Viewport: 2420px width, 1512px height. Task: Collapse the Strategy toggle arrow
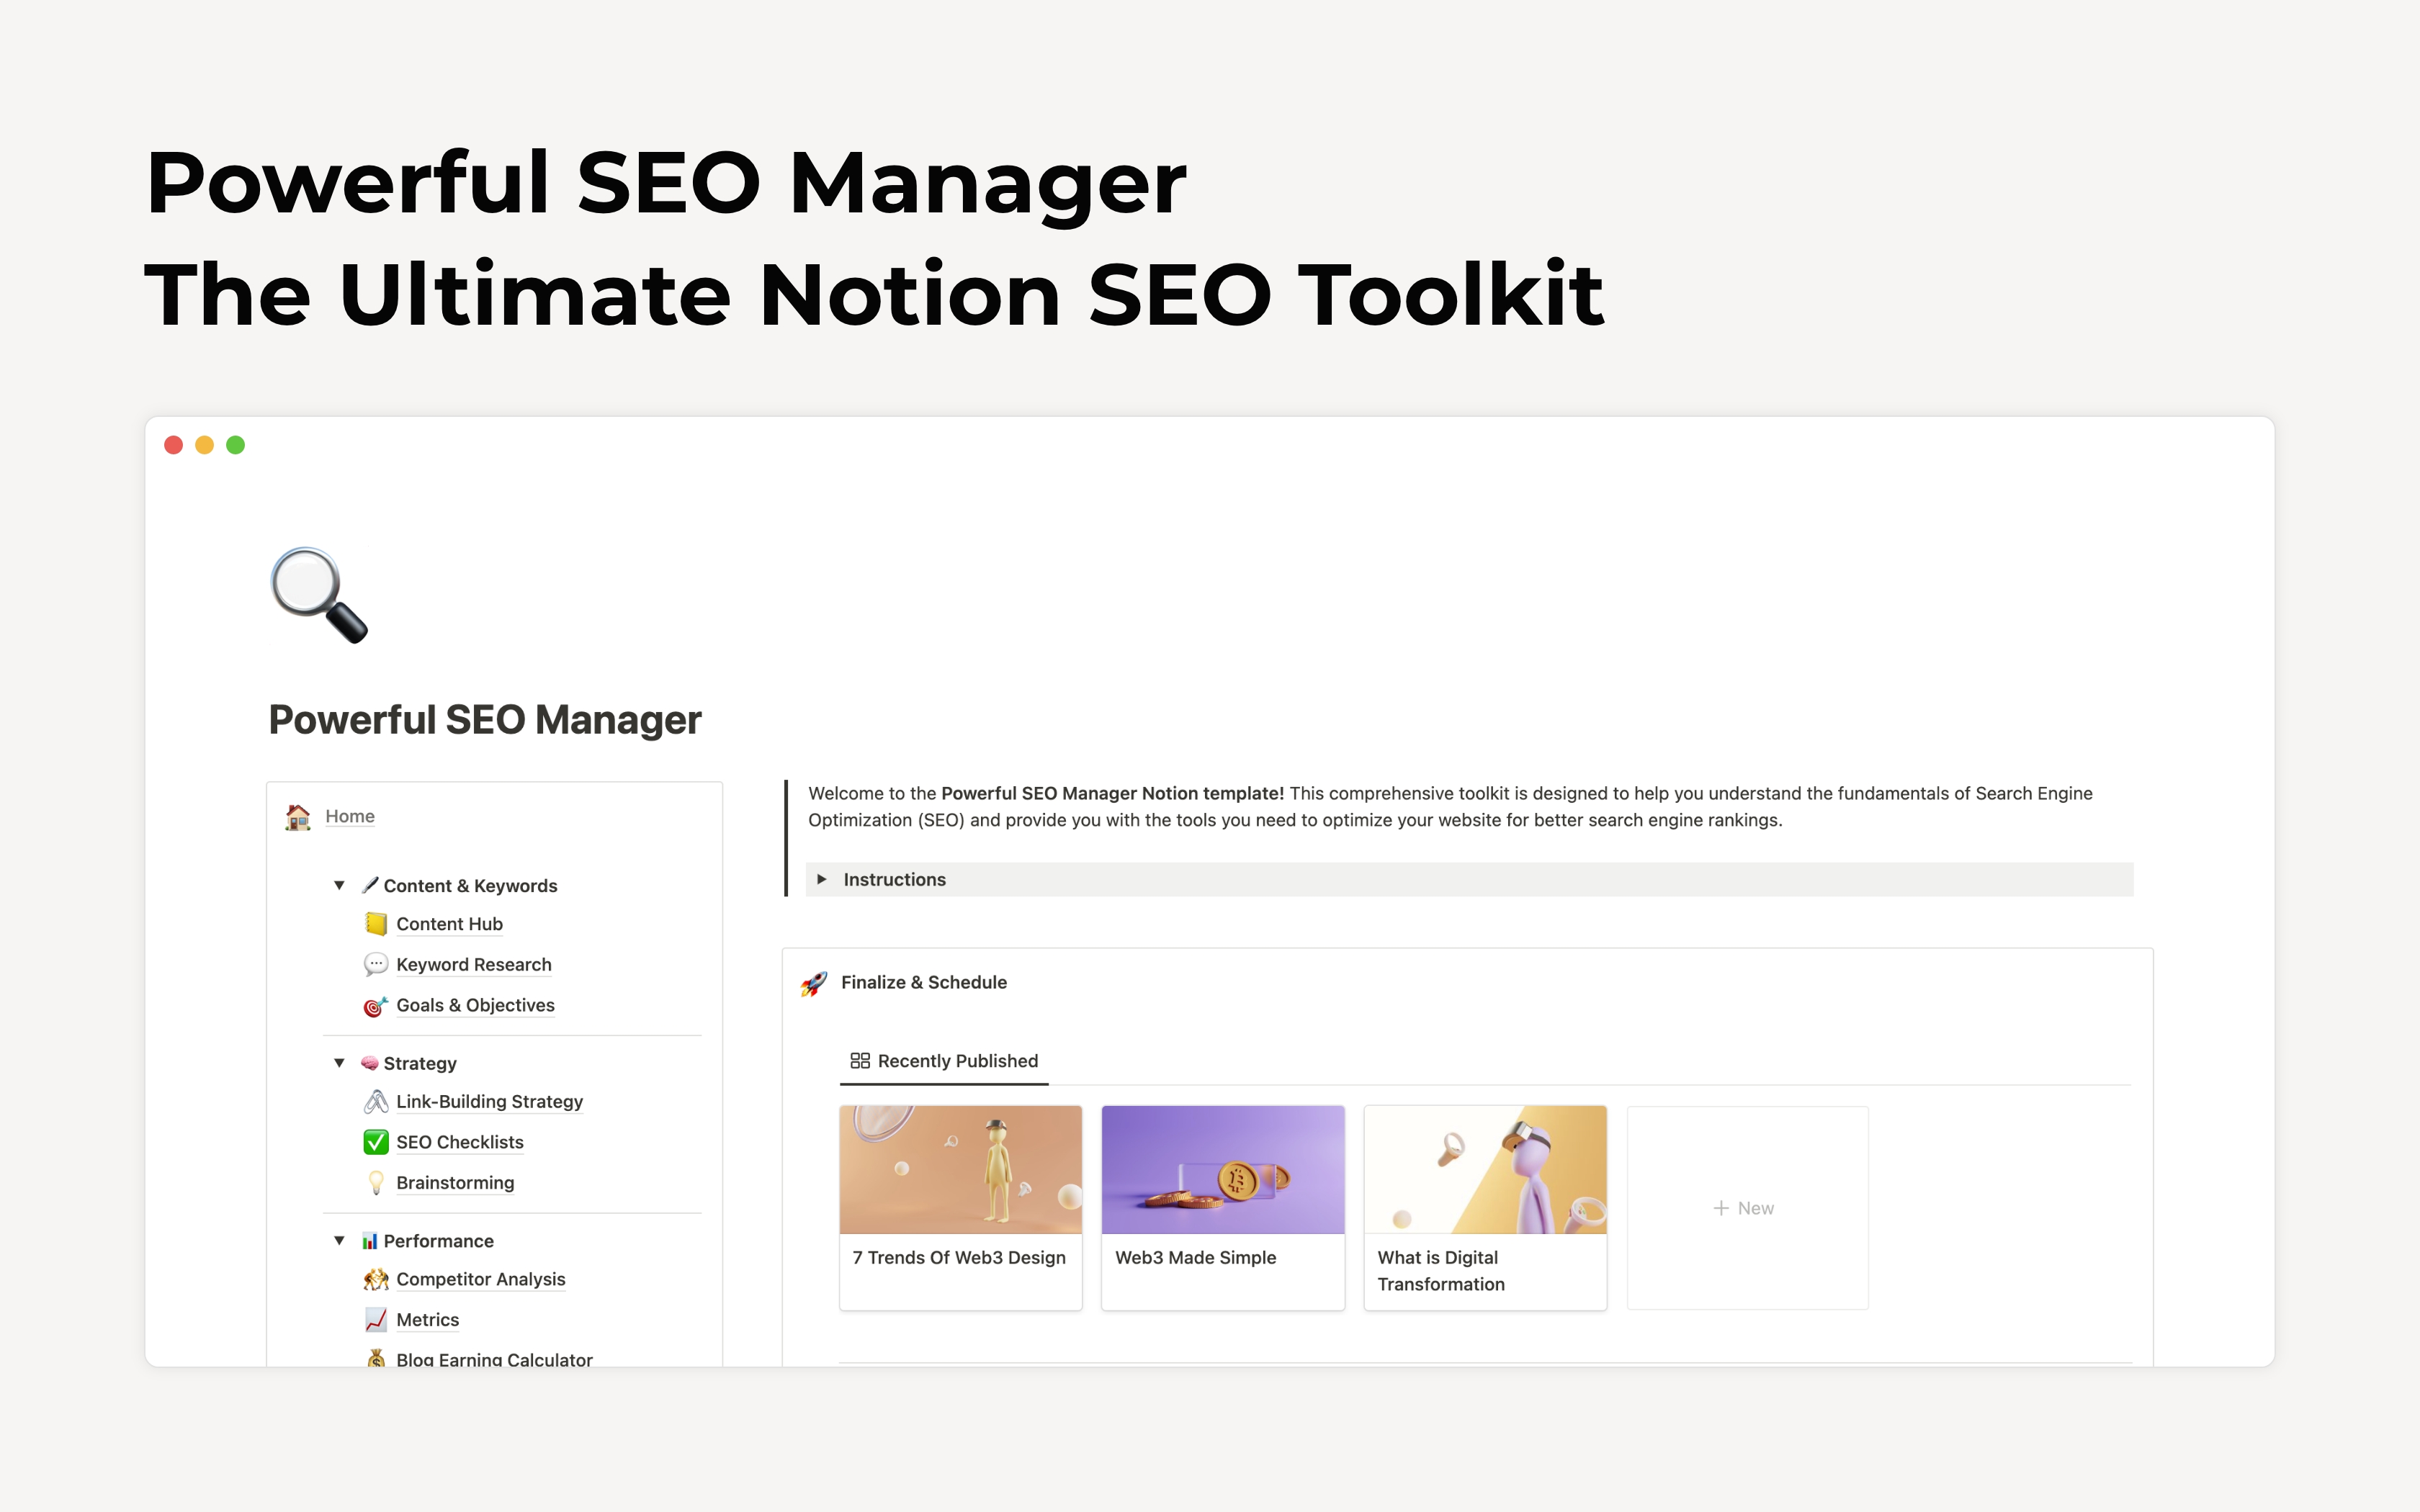[339, 1063]
